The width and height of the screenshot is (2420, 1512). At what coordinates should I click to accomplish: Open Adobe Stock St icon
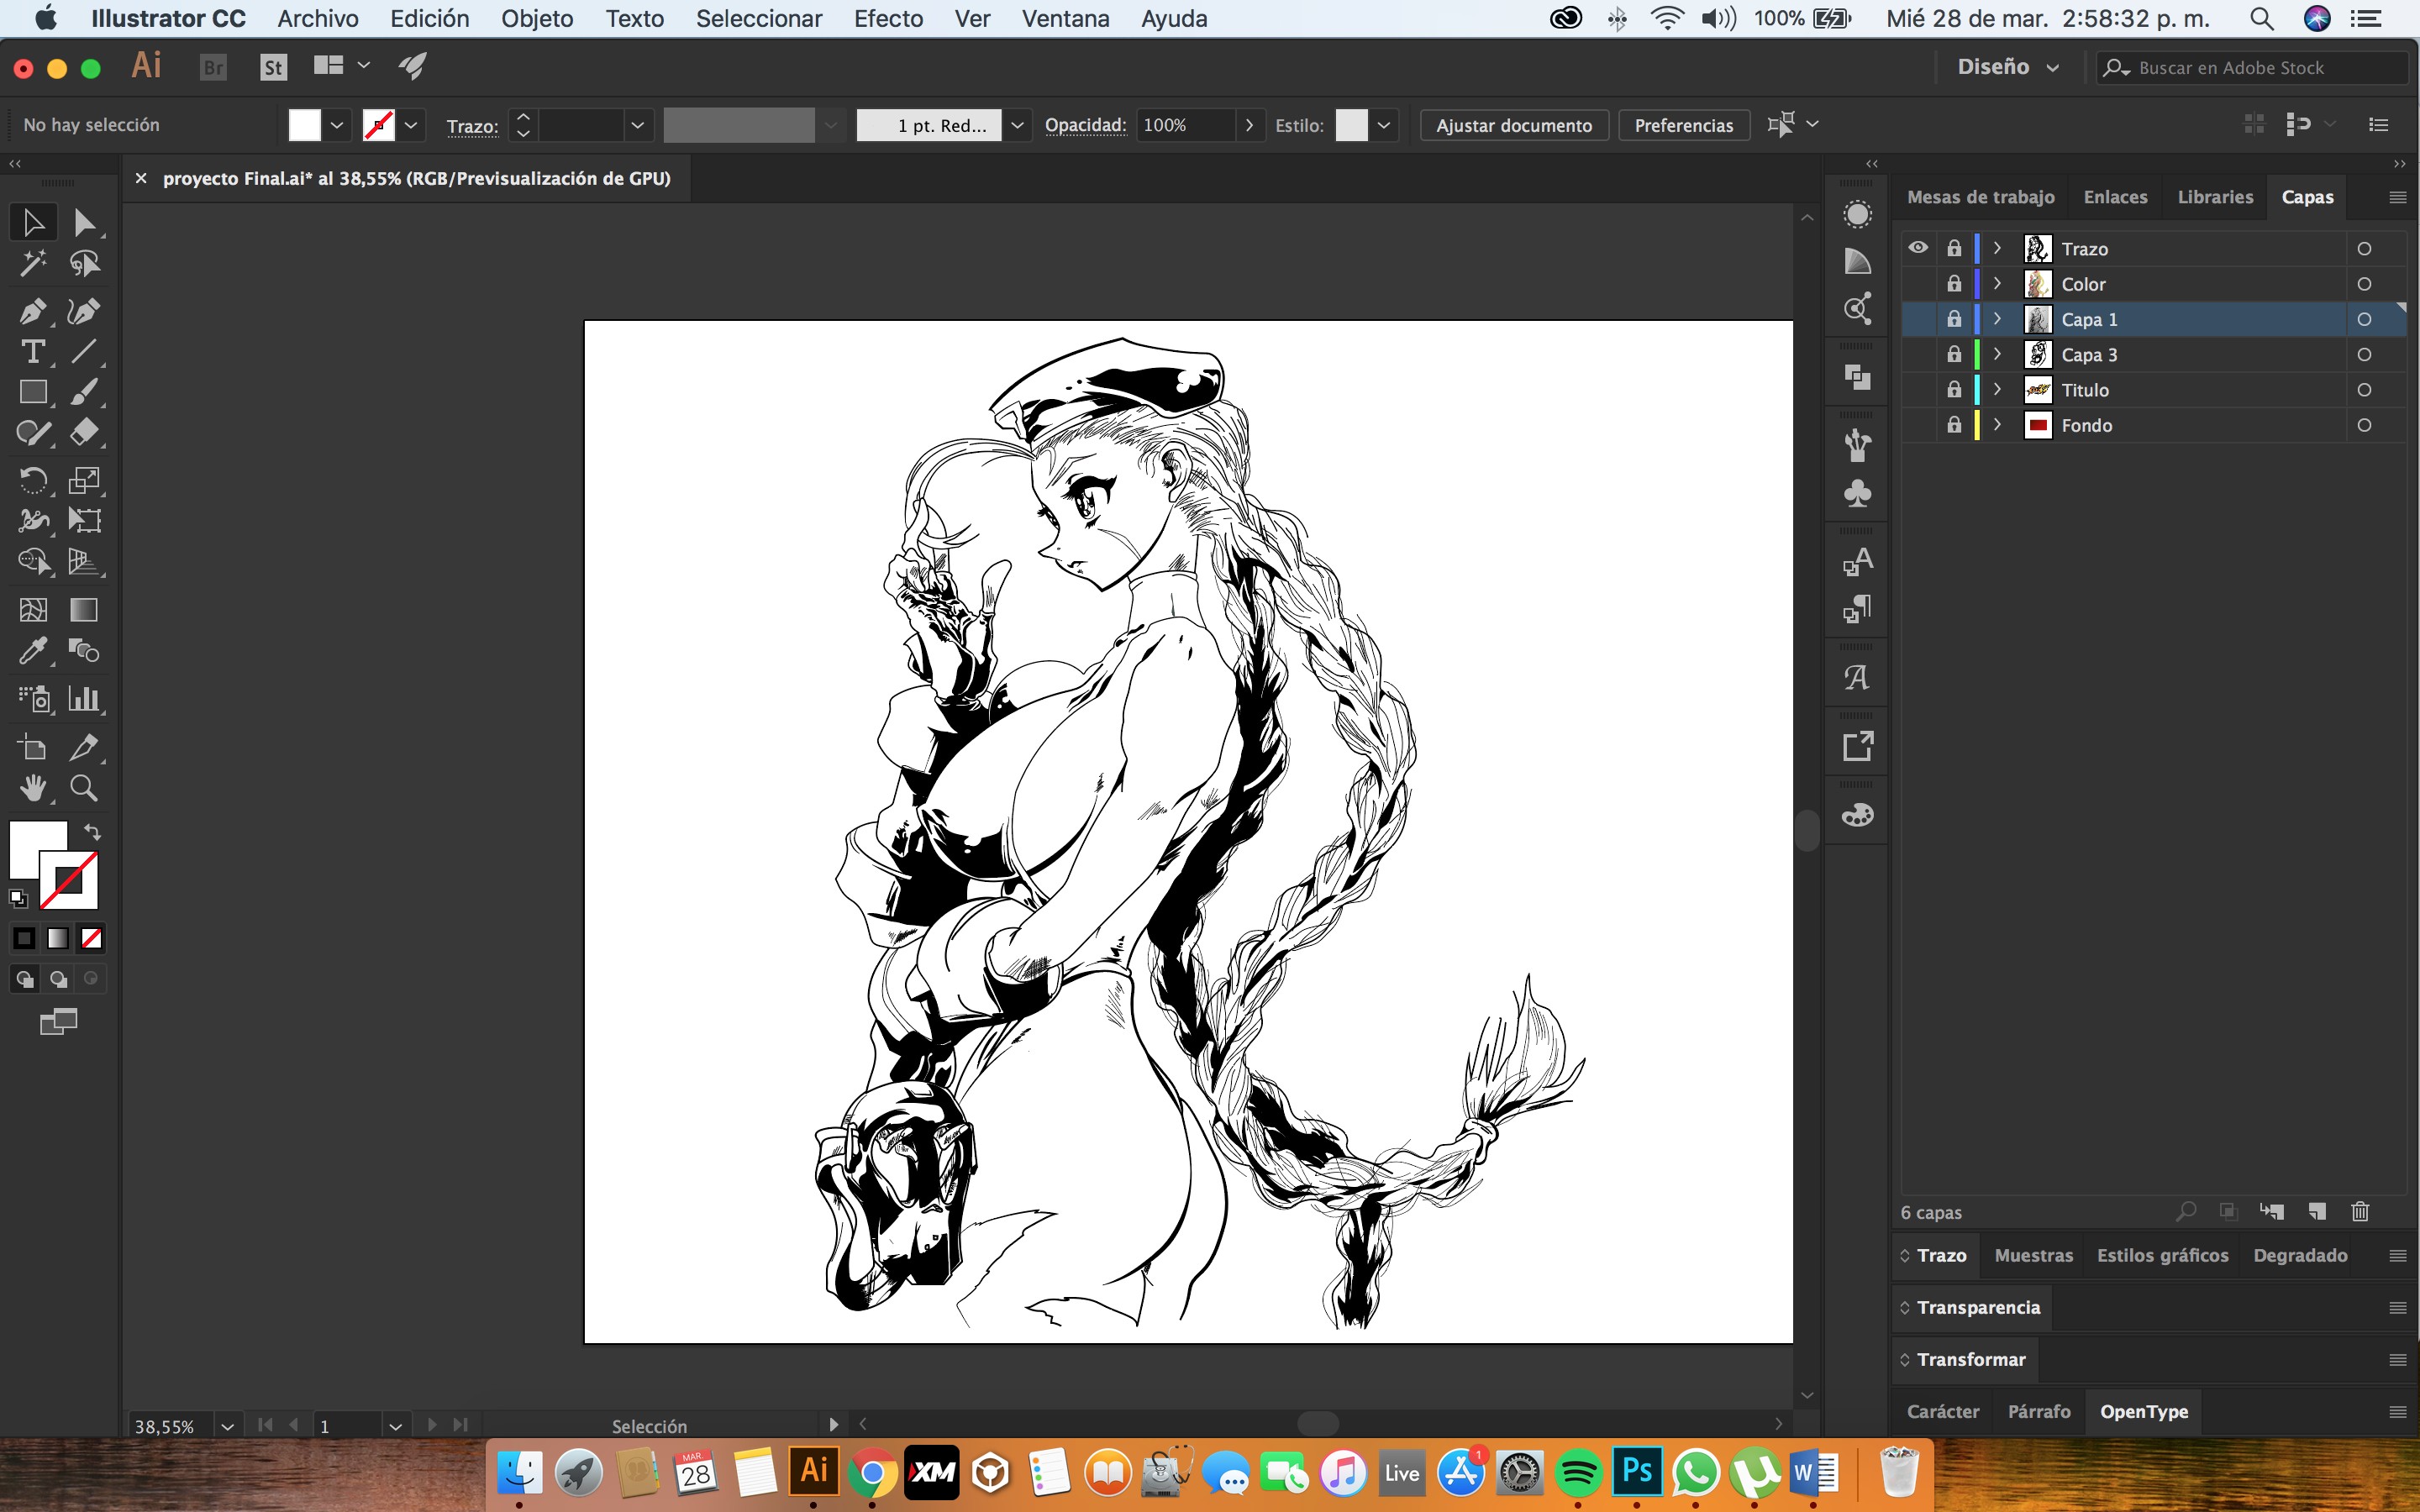click(273, 67)
